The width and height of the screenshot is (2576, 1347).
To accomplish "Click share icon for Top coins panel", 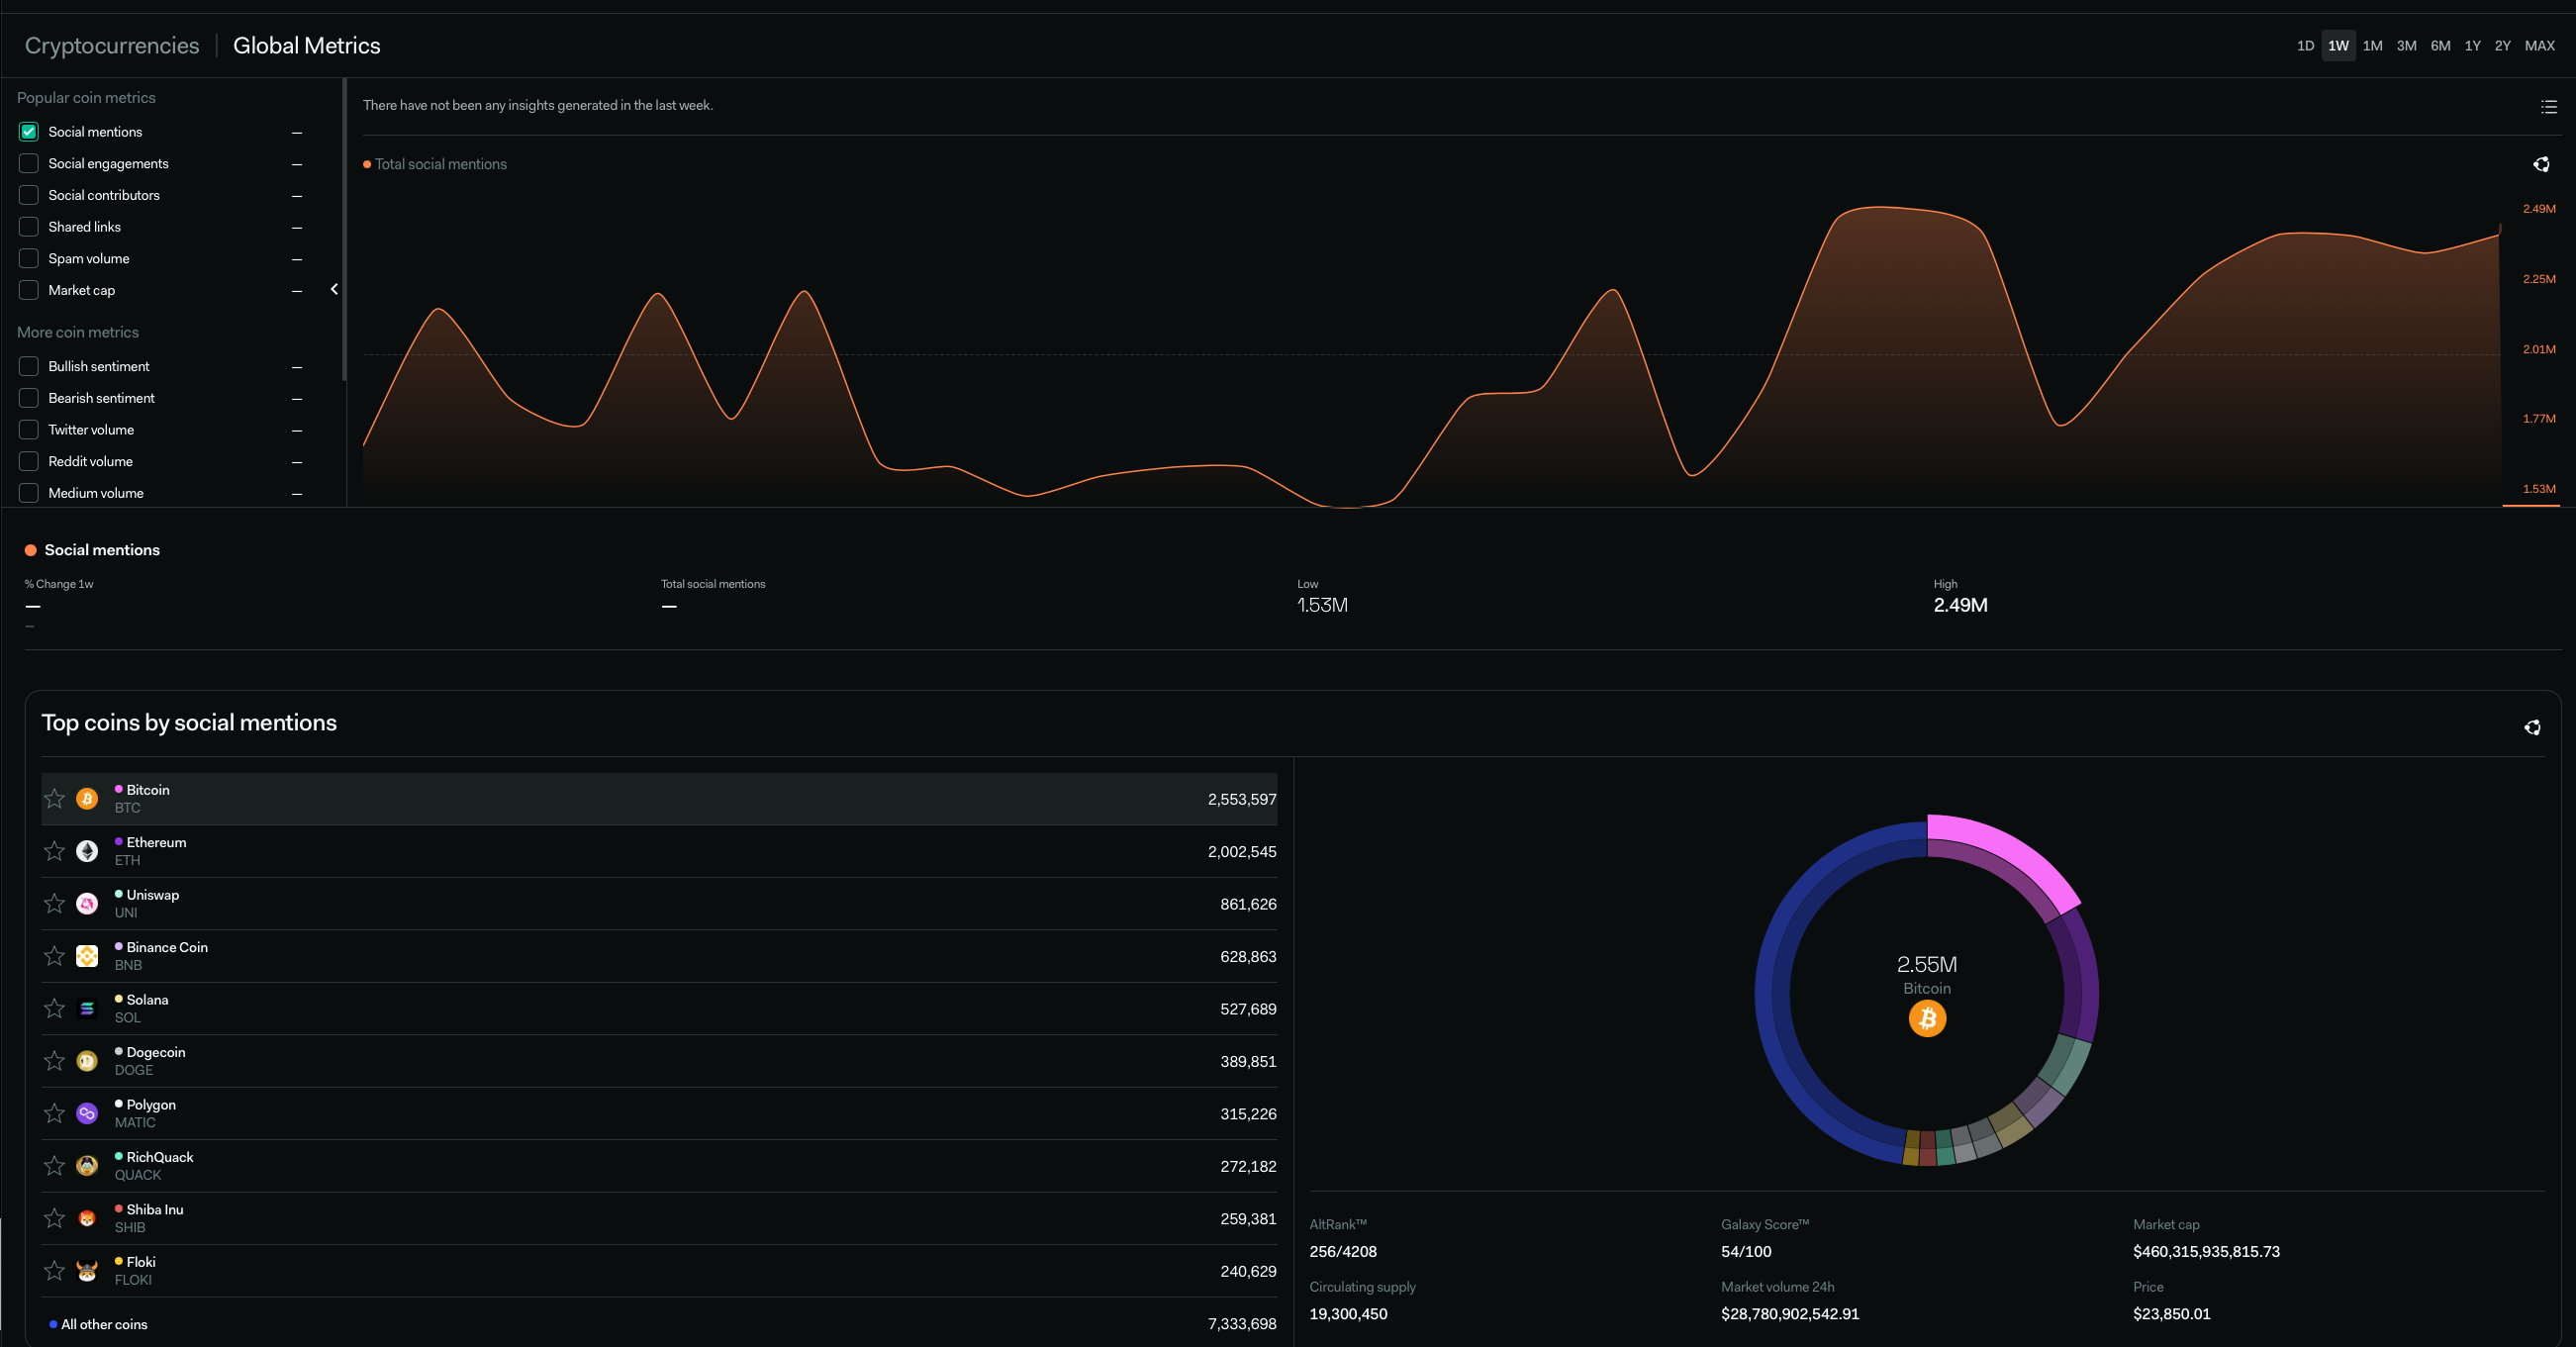I will pos(2532,727).
